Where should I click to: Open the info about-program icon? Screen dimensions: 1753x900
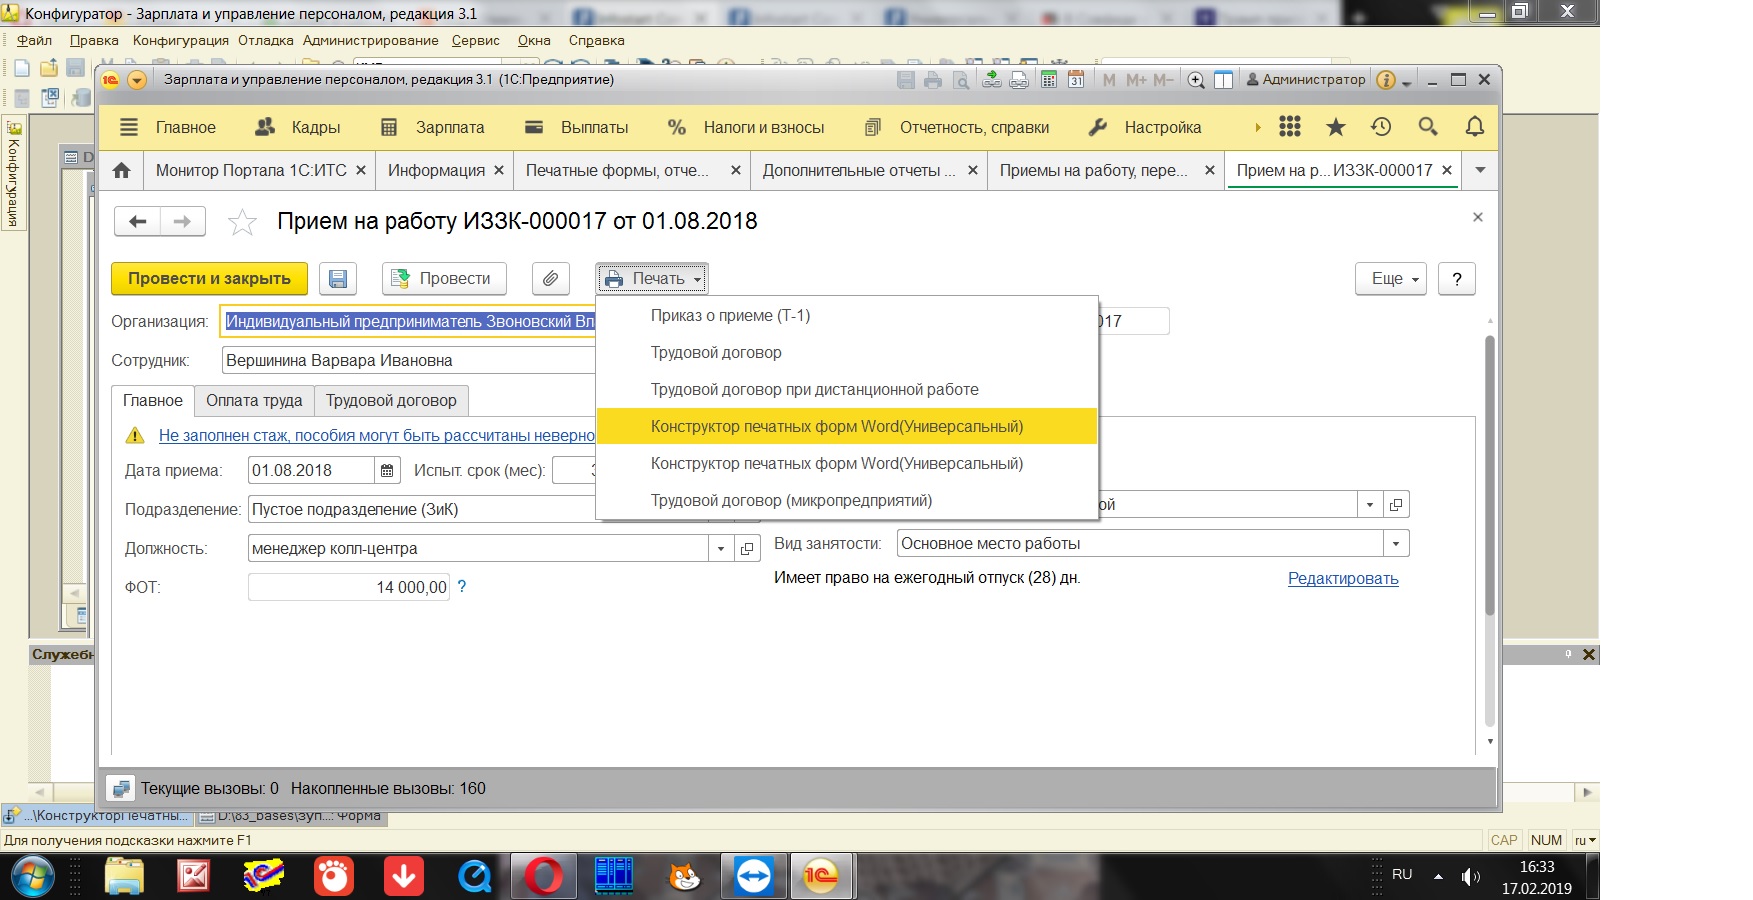(x=1386, y=80)
